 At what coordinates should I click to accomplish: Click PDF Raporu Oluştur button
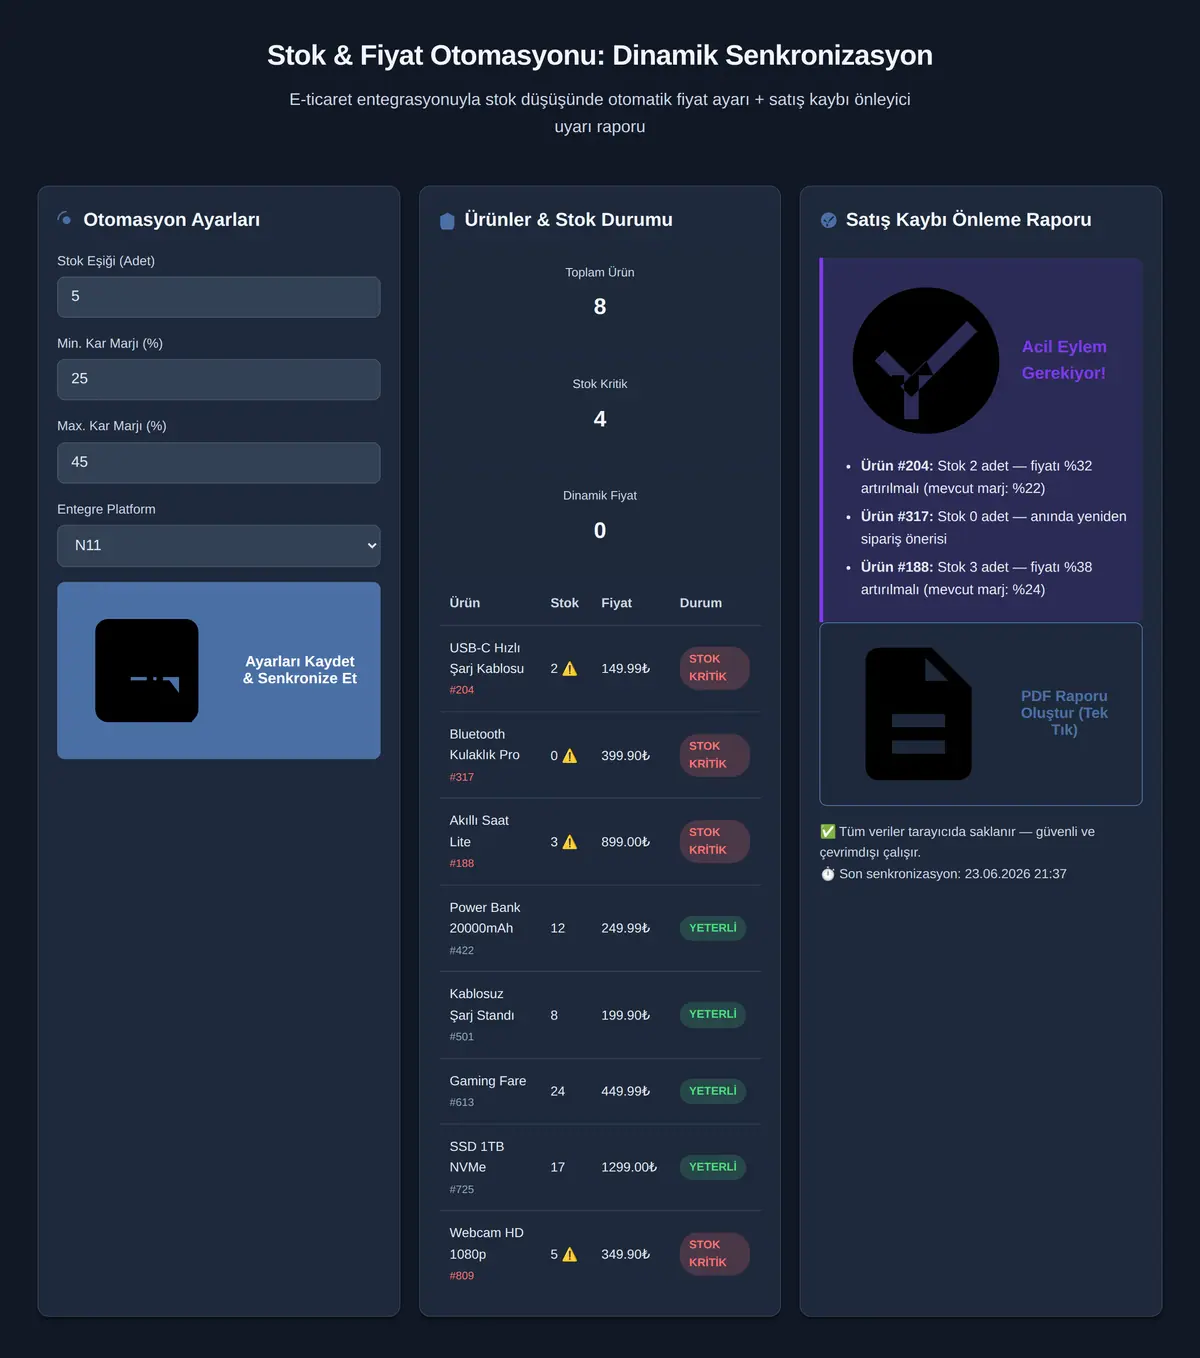981,714
